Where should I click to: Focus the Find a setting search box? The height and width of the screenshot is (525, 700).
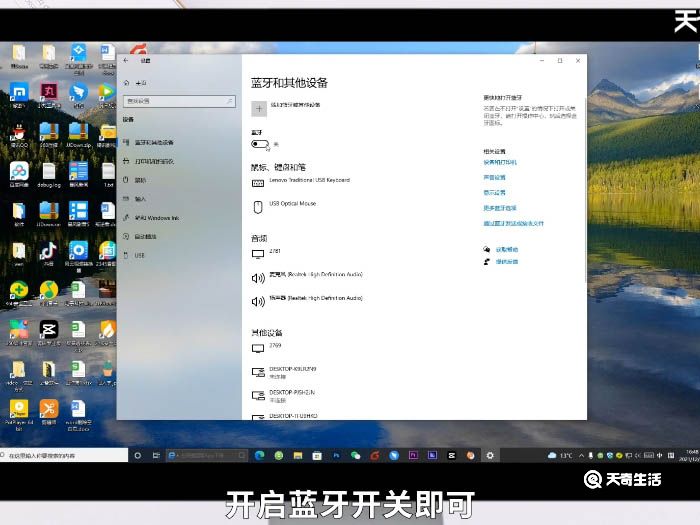(179, 101)
